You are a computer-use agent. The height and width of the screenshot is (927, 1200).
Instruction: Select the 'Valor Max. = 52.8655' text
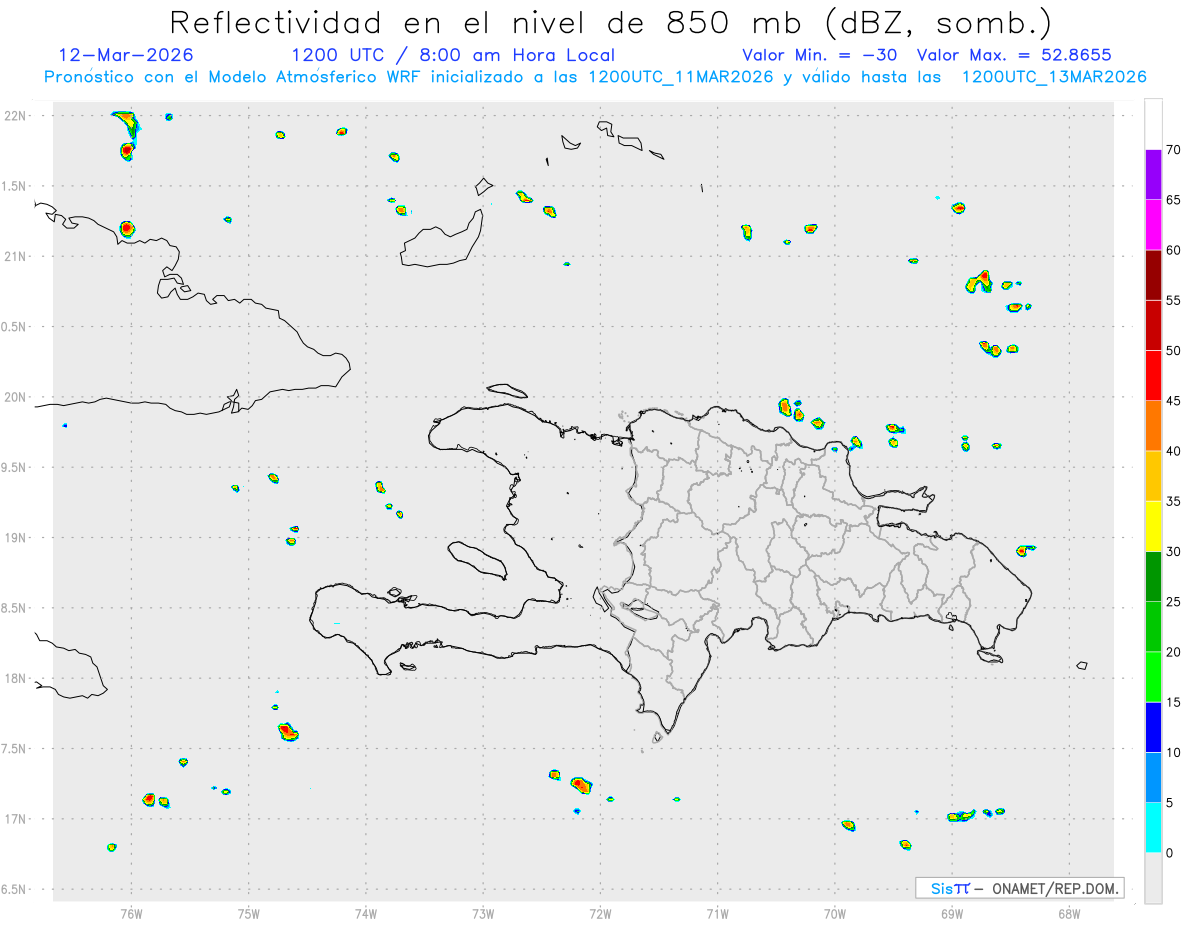point(1014,55)
